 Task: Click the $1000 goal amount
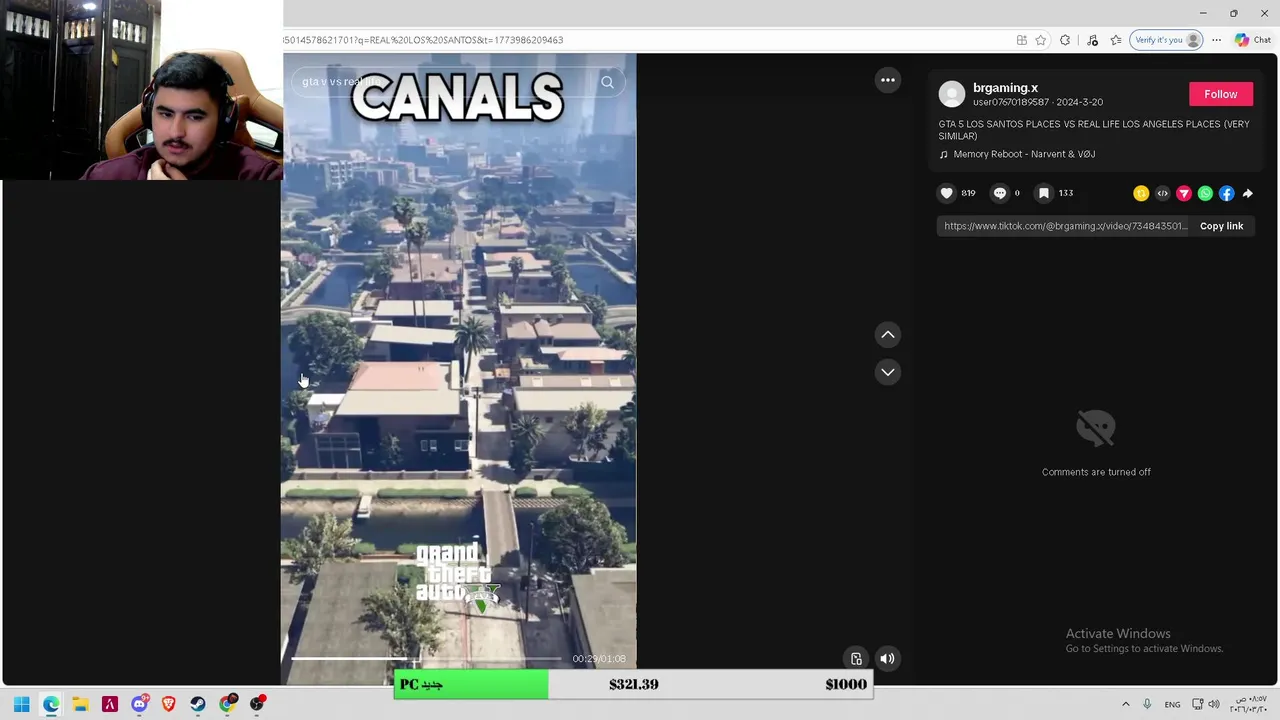pos(846,685)
